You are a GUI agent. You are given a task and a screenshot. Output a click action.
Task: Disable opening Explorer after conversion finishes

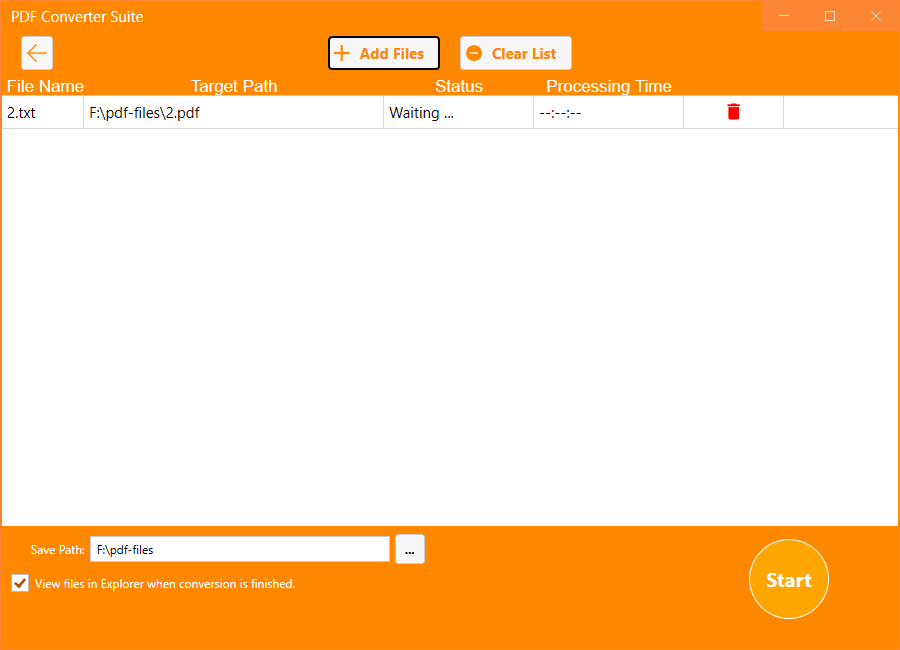pyautogui.click(x=19, y=583)
